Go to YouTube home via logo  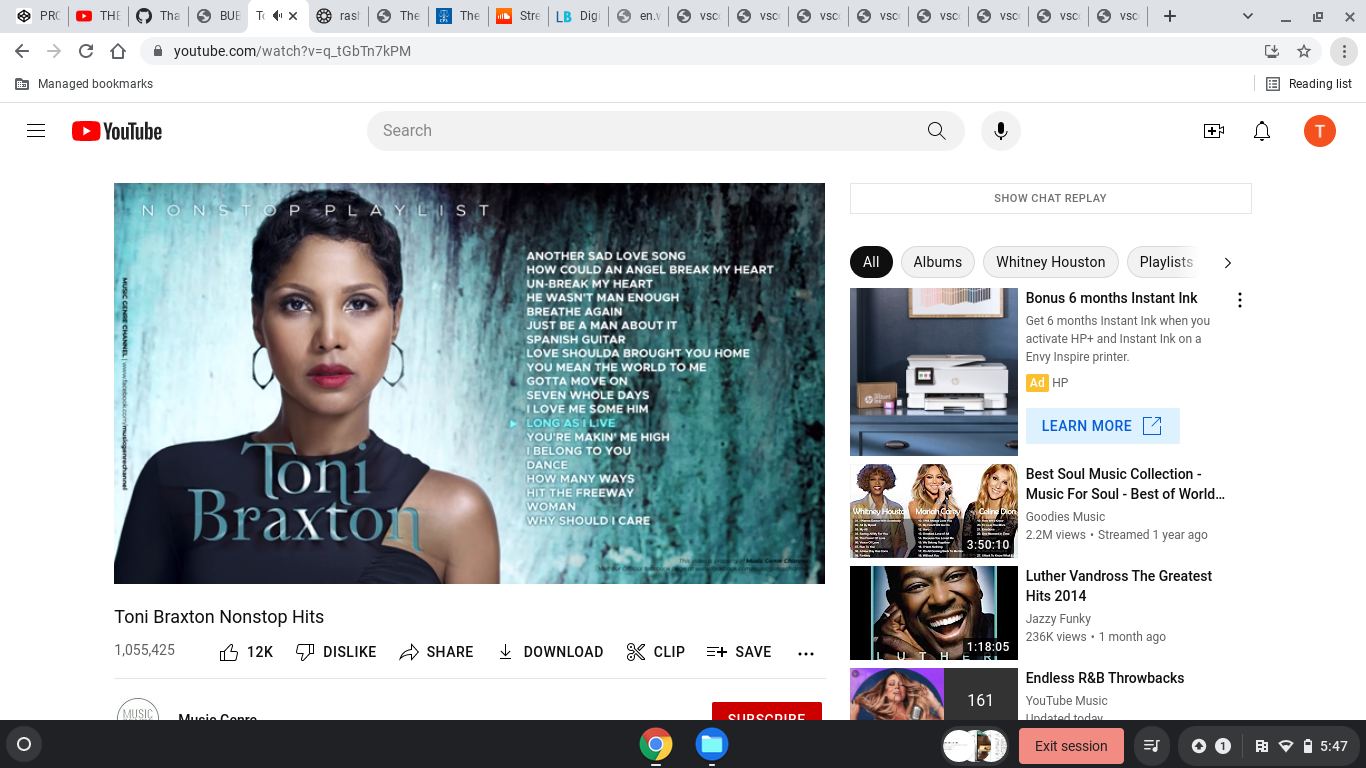tap(117, 131)
